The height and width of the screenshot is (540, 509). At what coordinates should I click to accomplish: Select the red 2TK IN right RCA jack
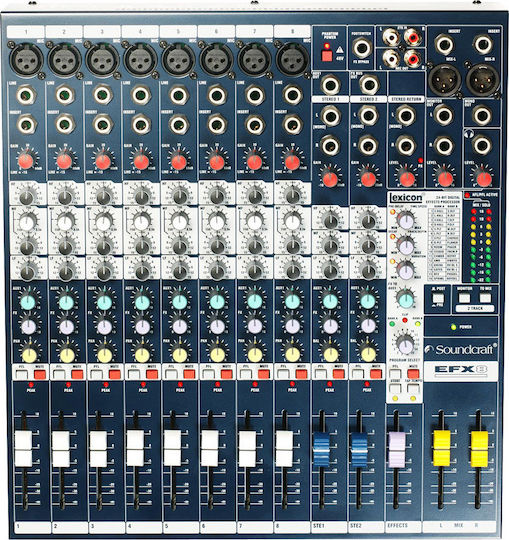click(x=412, y=37)
